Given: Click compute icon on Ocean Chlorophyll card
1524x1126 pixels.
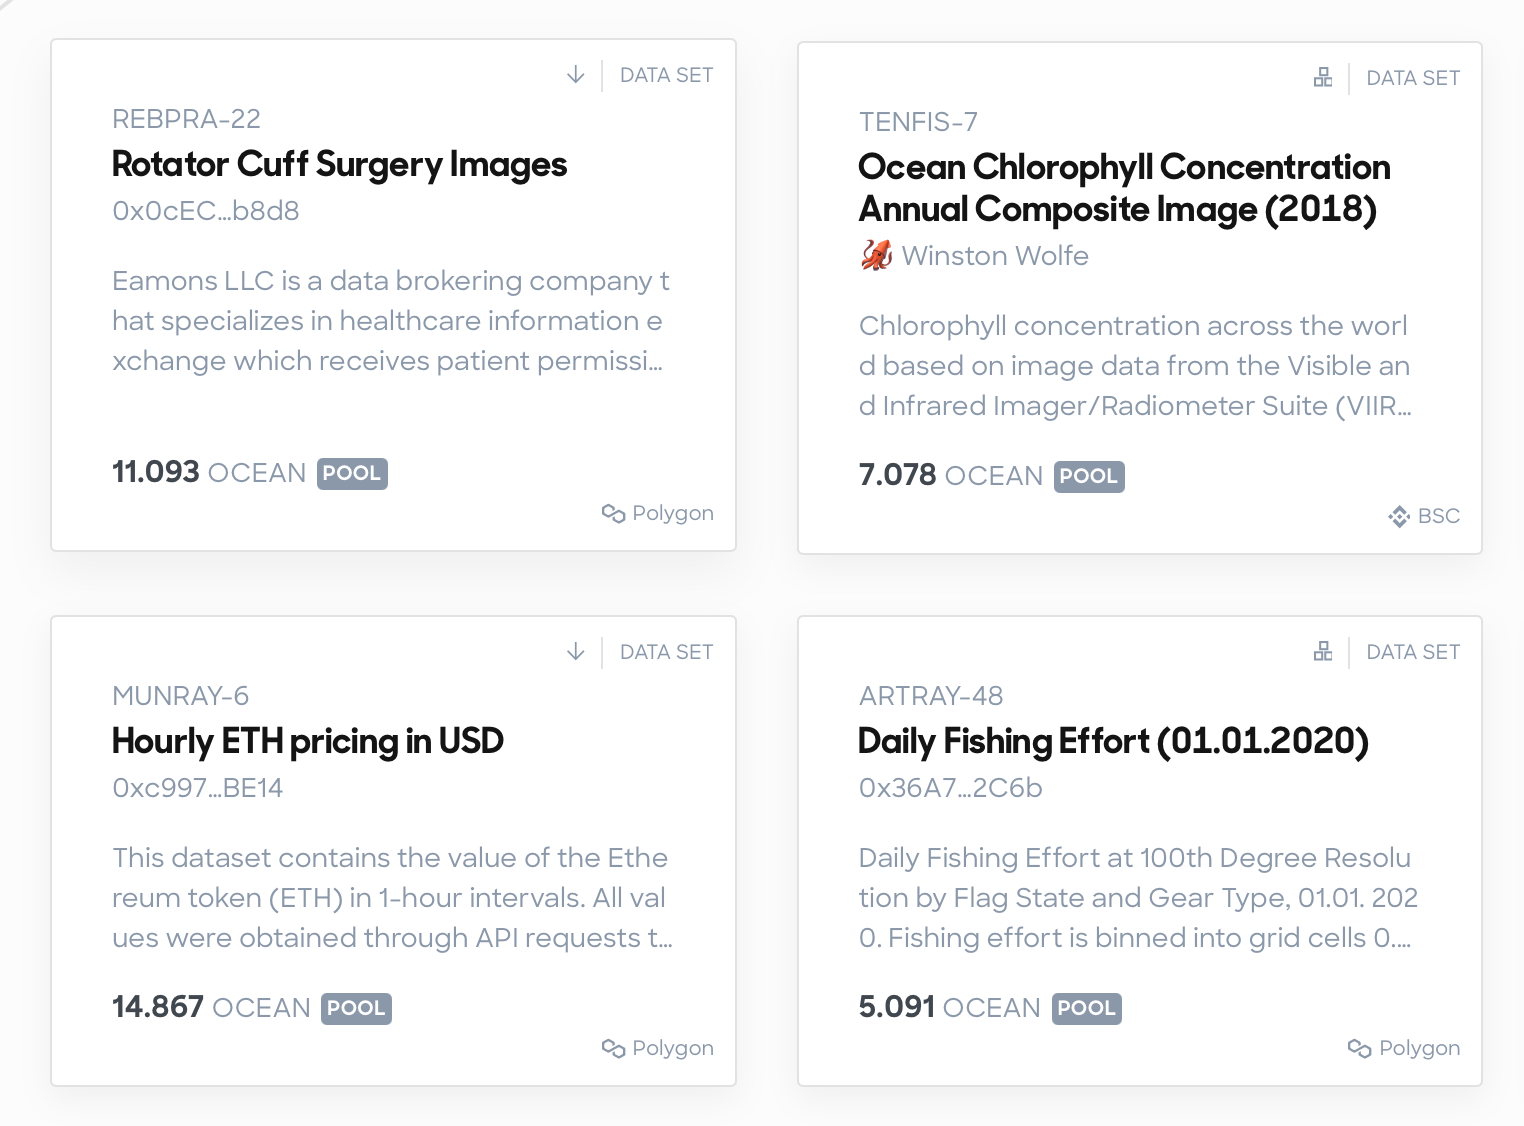Looking at the screenshot, I should (x=1322, y=78).
